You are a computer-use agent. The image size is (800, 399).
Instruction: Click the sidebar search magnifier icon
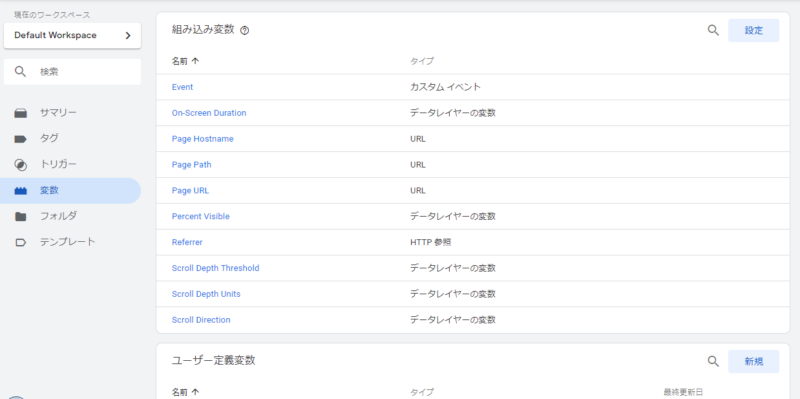[20, 71]
